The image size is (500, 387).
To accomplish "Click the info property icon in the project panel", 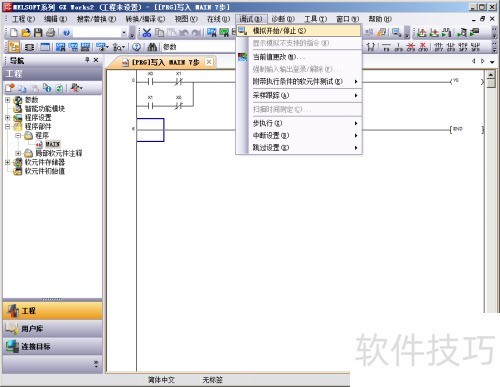I will 47,88.
